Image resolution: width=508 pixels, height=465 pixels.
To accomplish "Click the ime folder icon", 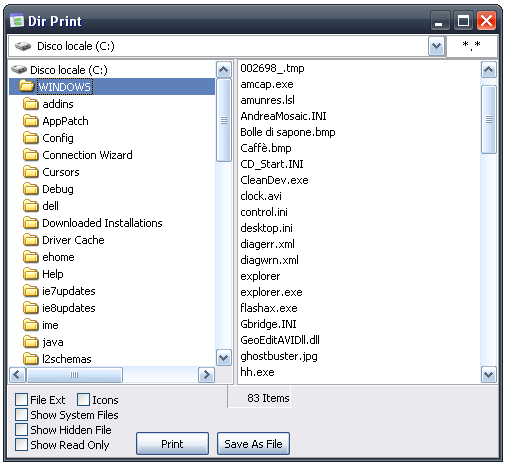I will click(x=31, y=325).
